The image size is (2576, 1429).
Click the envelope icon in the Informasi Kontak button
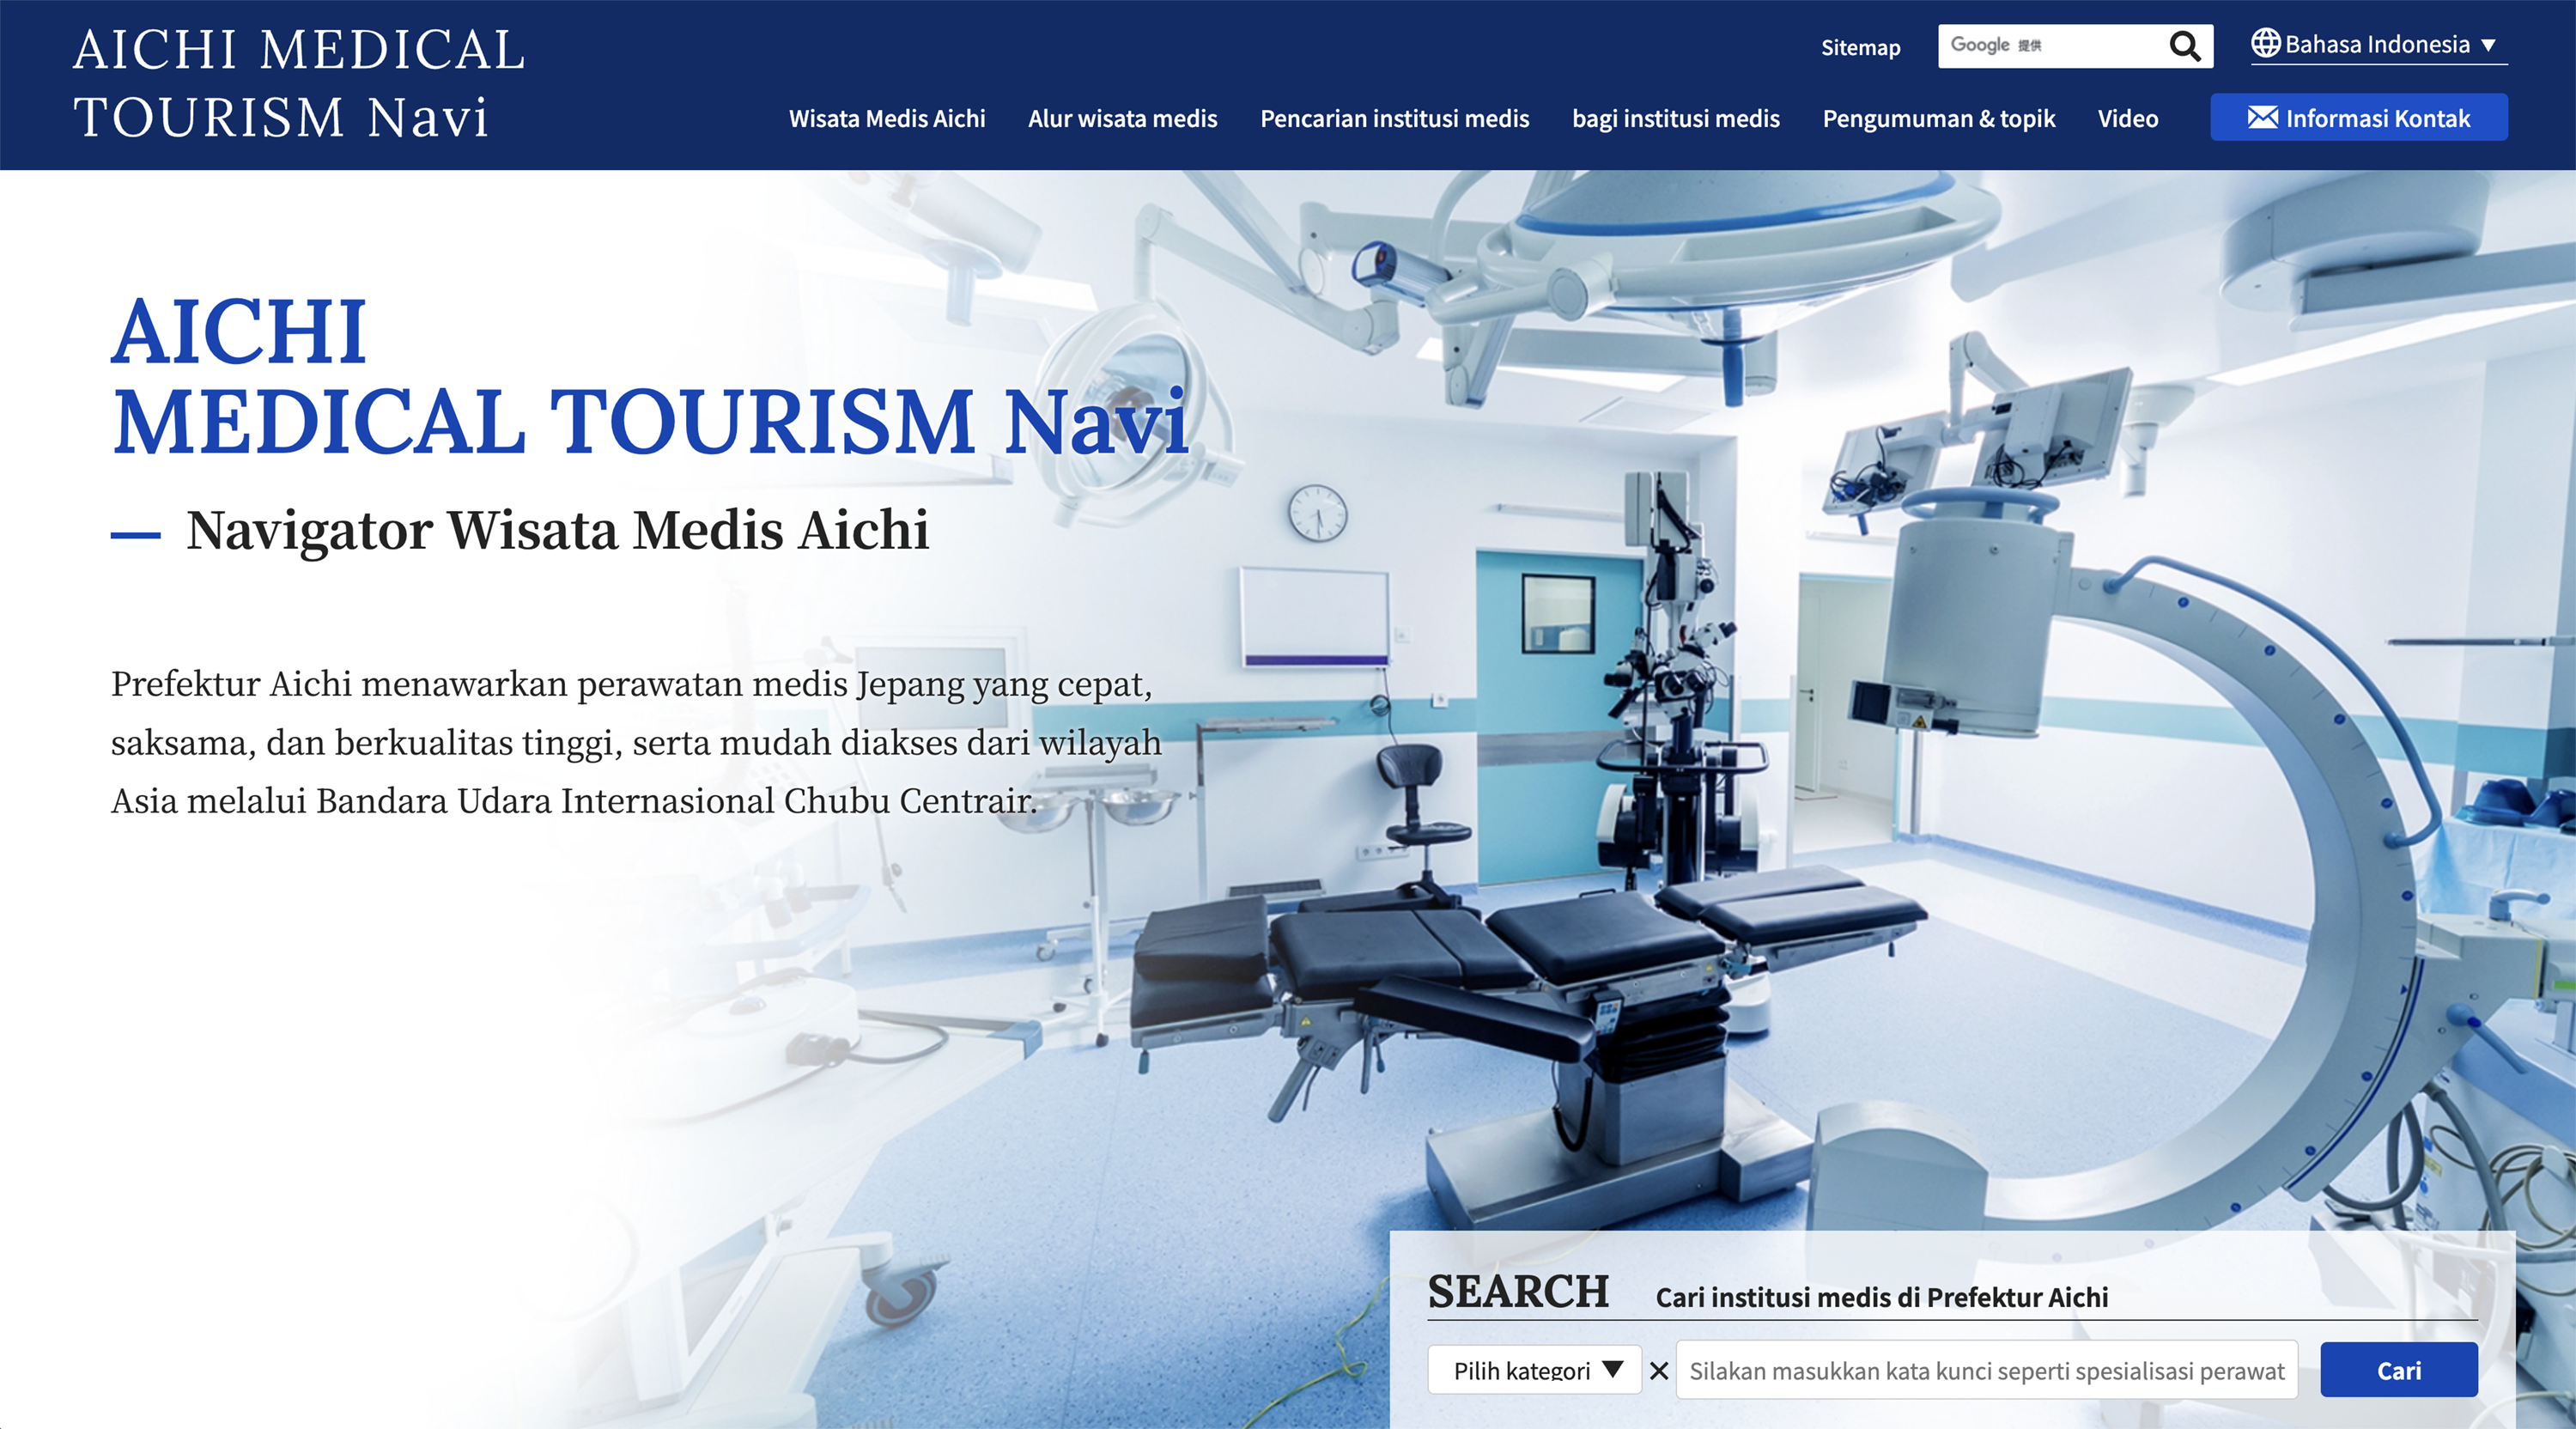[x=2262, y=118]
